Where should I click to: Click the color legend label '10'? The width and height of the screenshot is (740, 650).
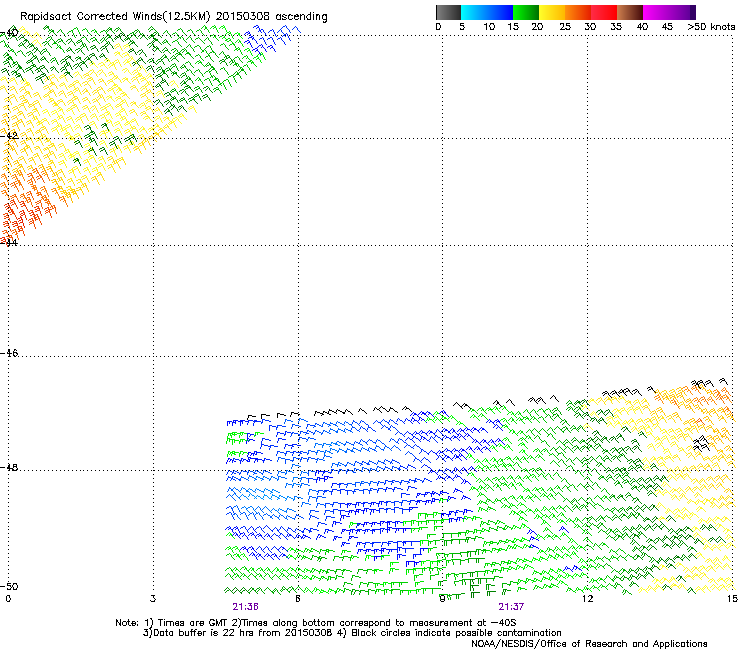[489, 27]
